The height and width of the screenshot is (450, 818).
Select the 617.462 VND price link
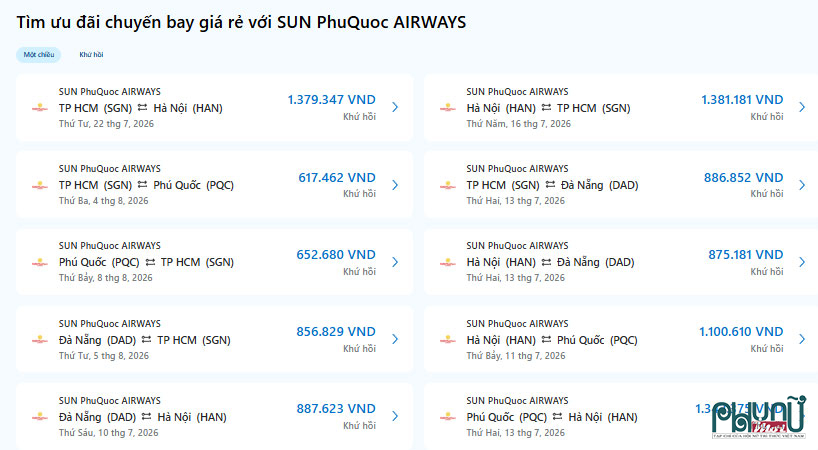coord(337,178)
